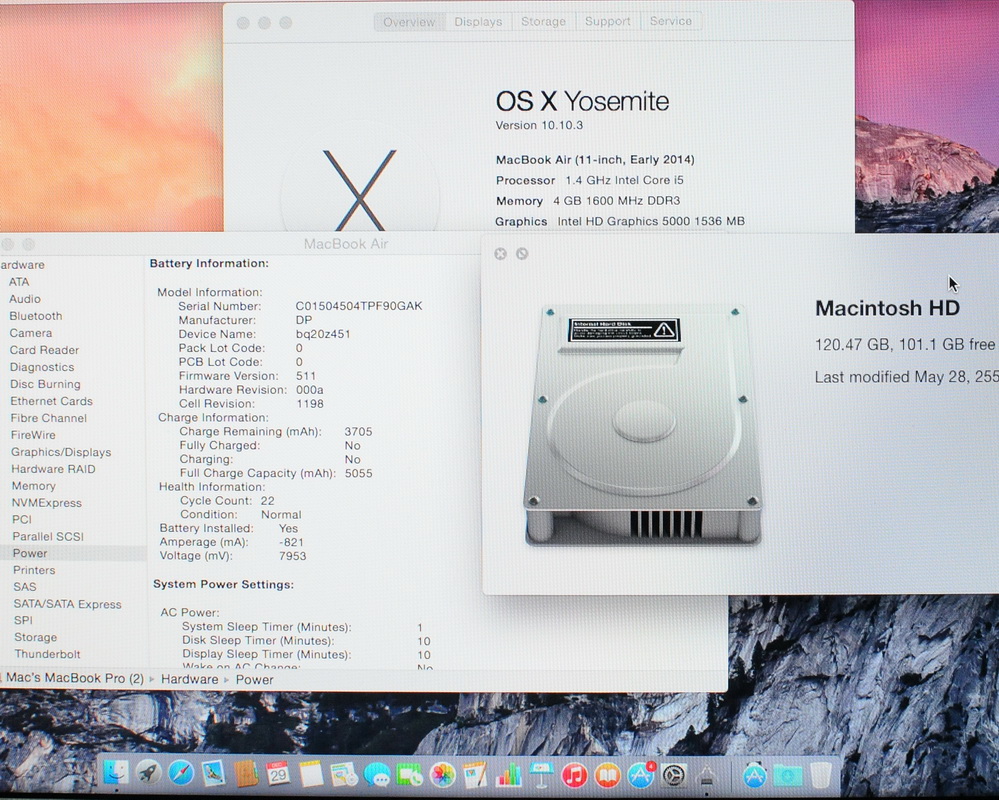Click Version 10.10.3 text
Viewport: 999px width, 800px height.
(539, 125)
